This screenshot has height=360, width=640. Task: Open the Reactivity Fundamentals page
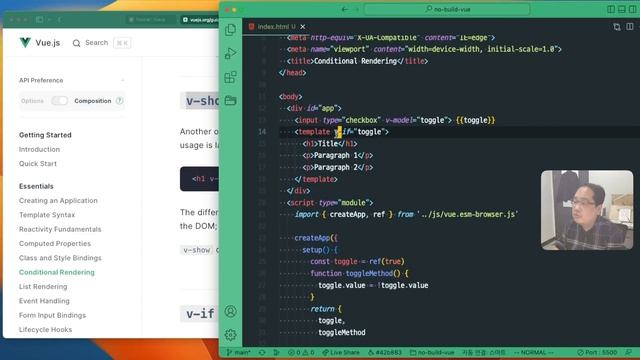click(60, 229)
